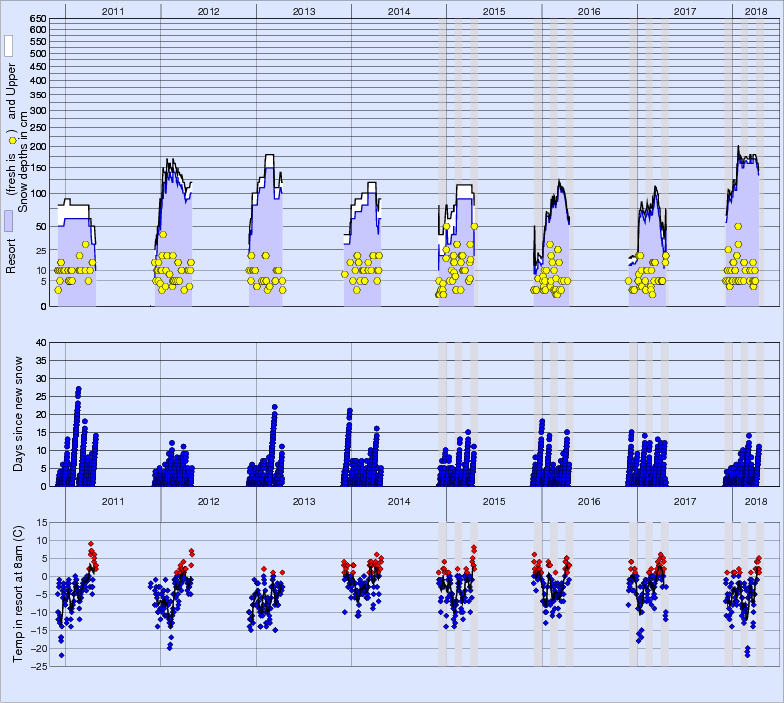
Task: Select 2014 in the top year header
Action: pos(398,10)
